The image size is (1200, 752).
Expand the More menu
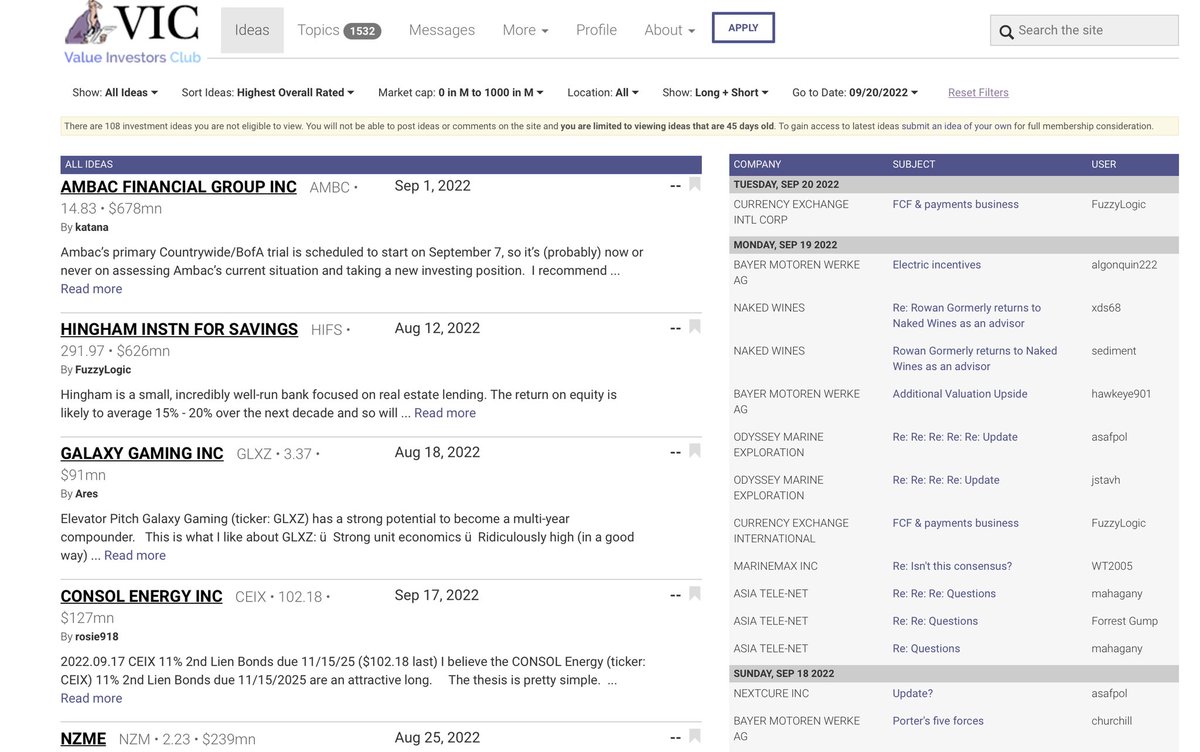click(525, 30)
